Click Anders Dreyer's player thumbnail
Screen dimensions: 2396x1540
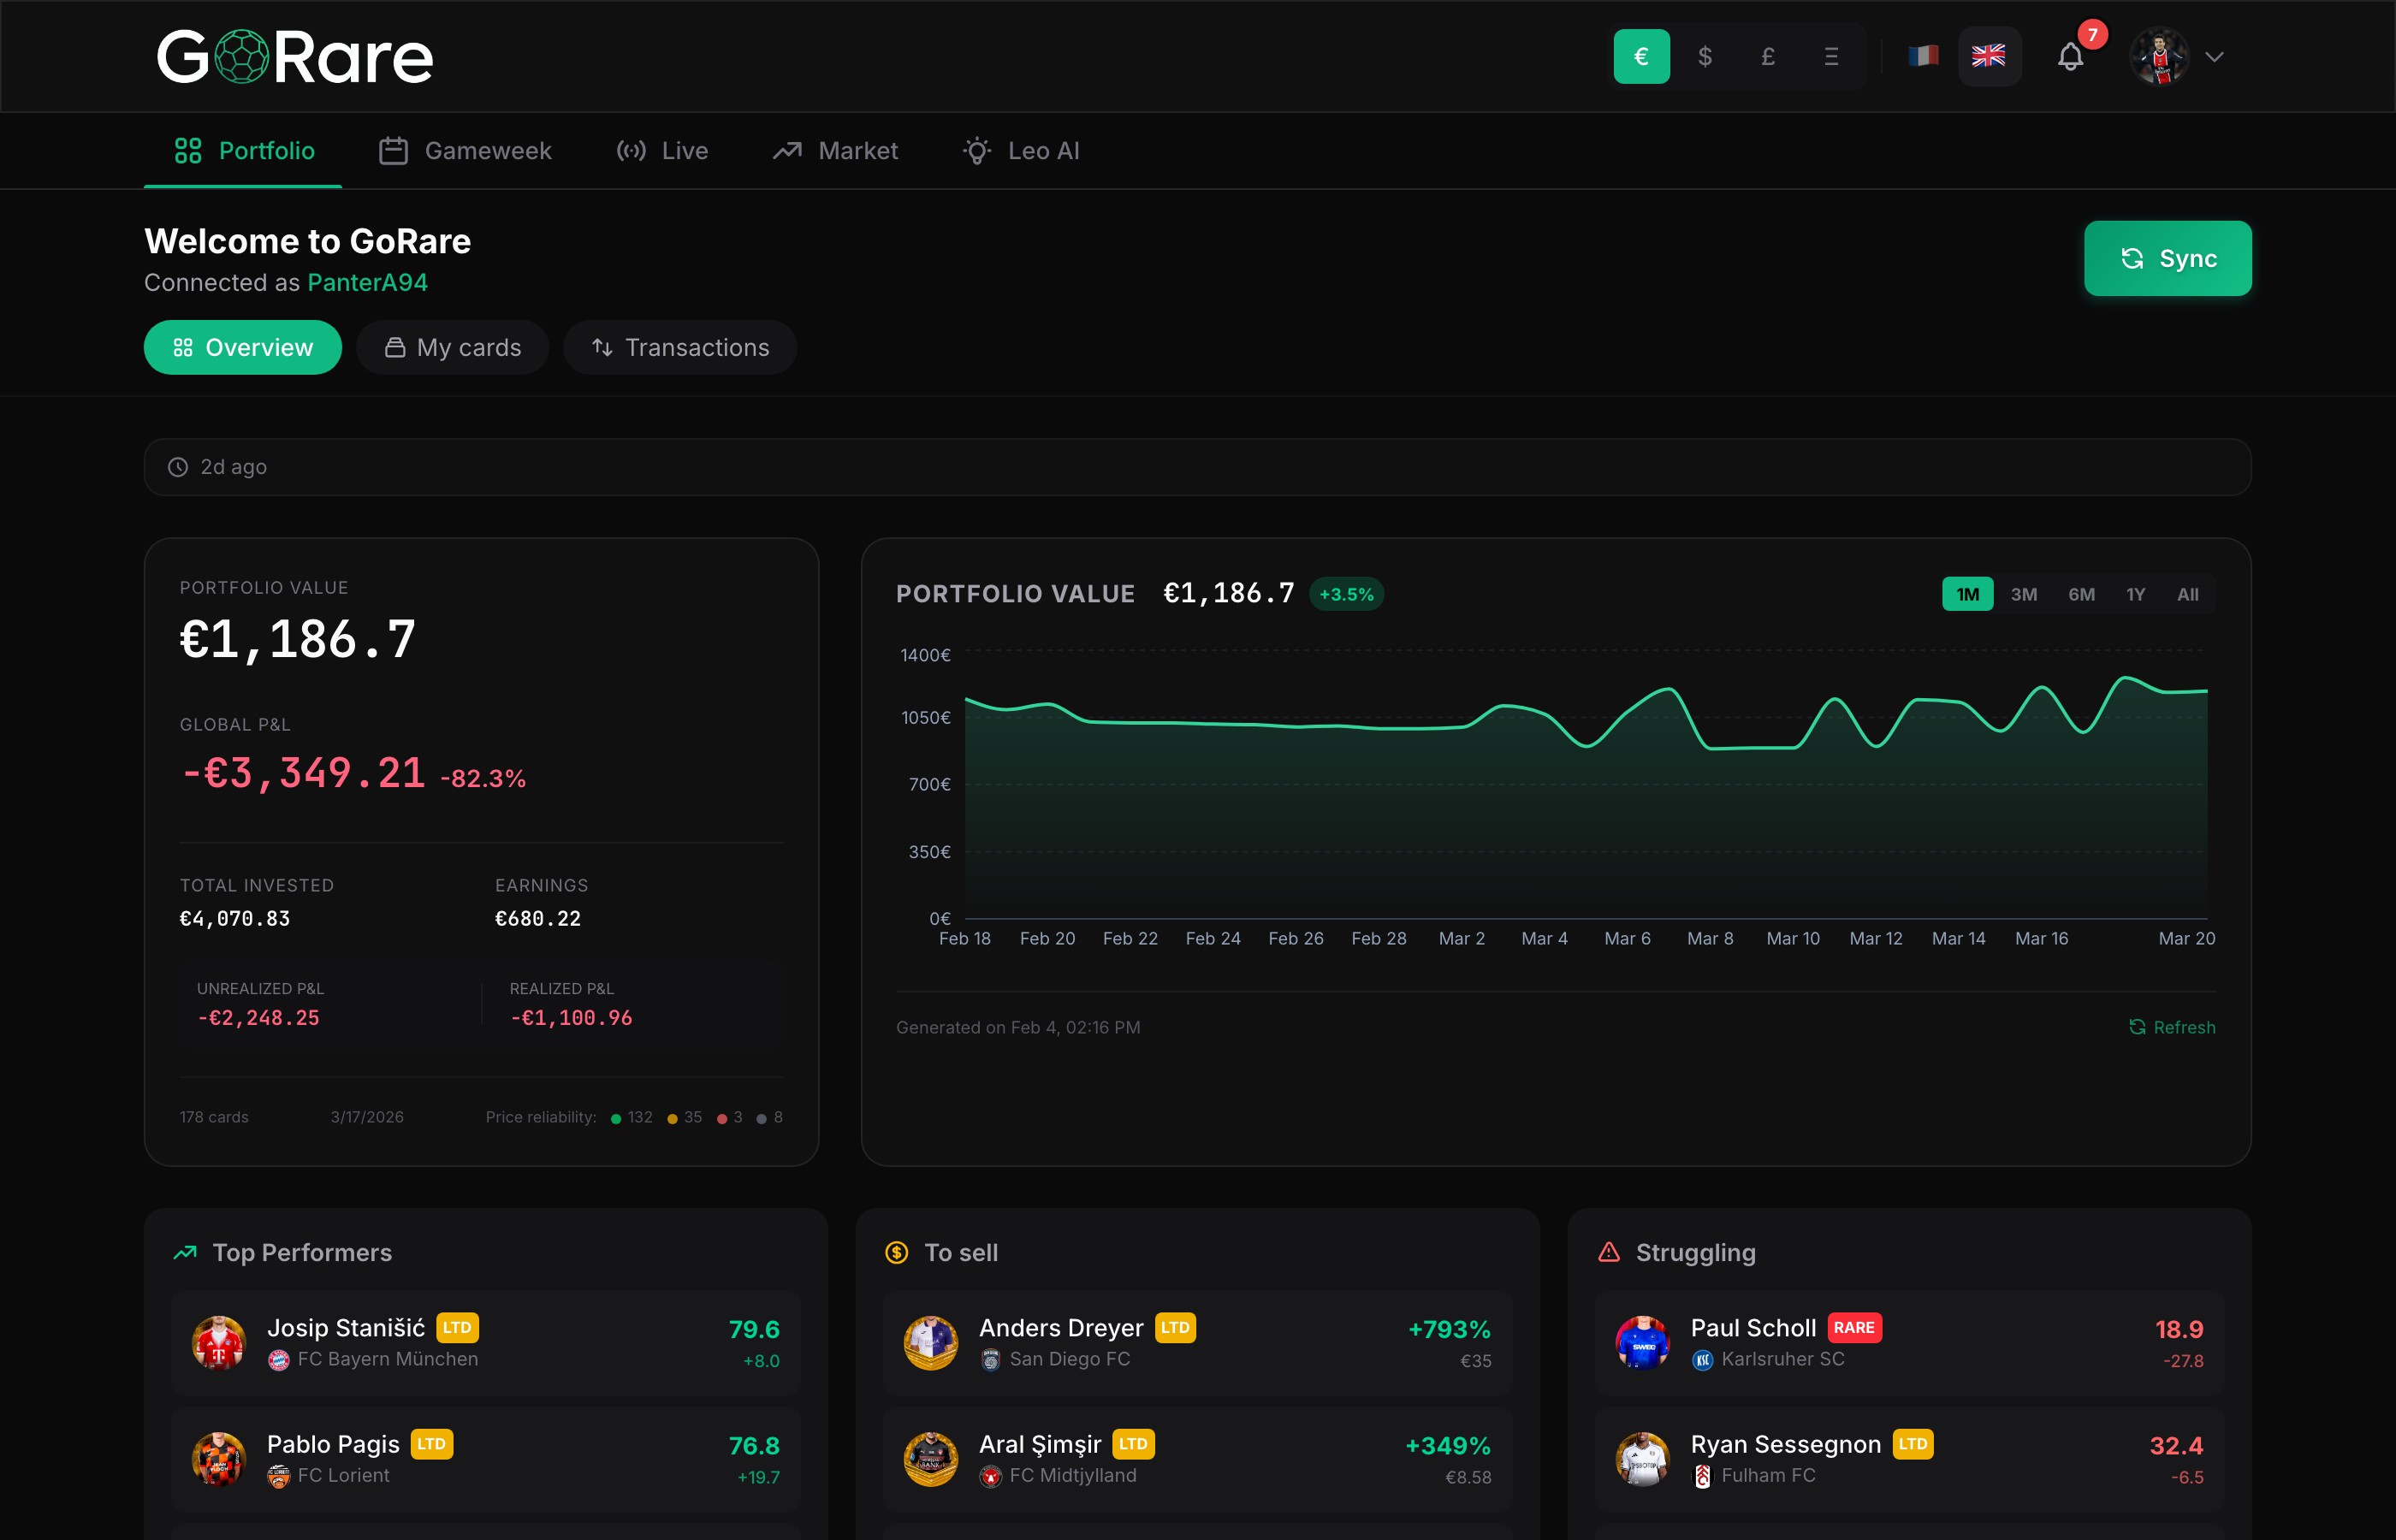tap(931, 1343)
